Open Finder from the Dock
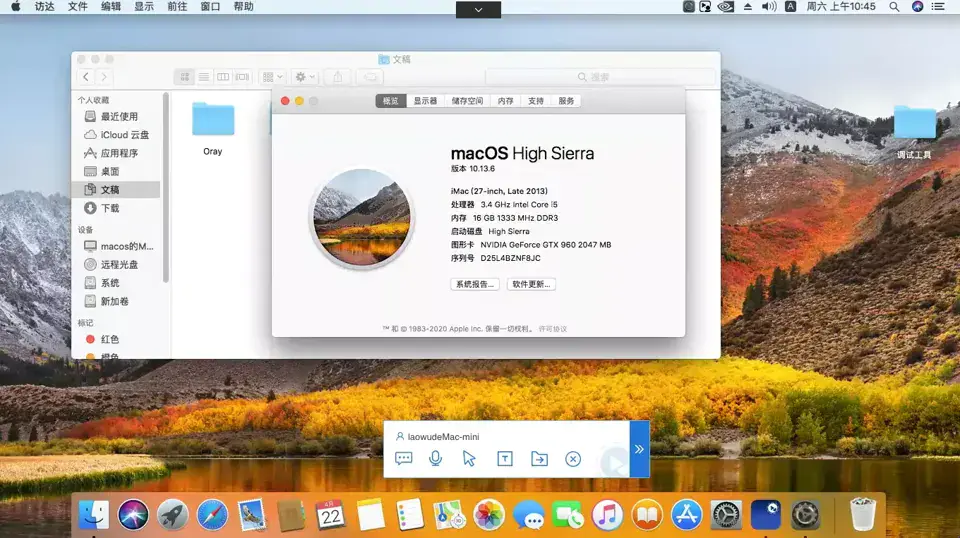 94,515
